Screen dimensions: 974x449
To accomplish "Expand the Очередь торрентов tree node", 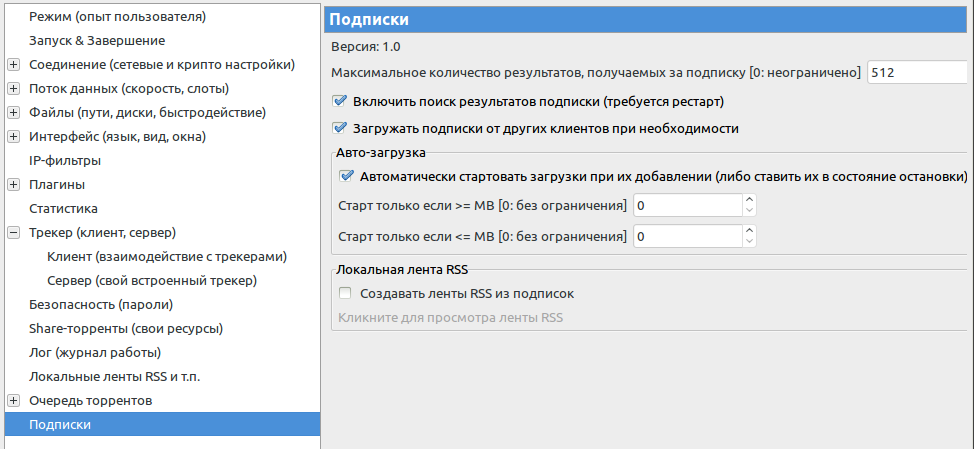I will point(14,401).
